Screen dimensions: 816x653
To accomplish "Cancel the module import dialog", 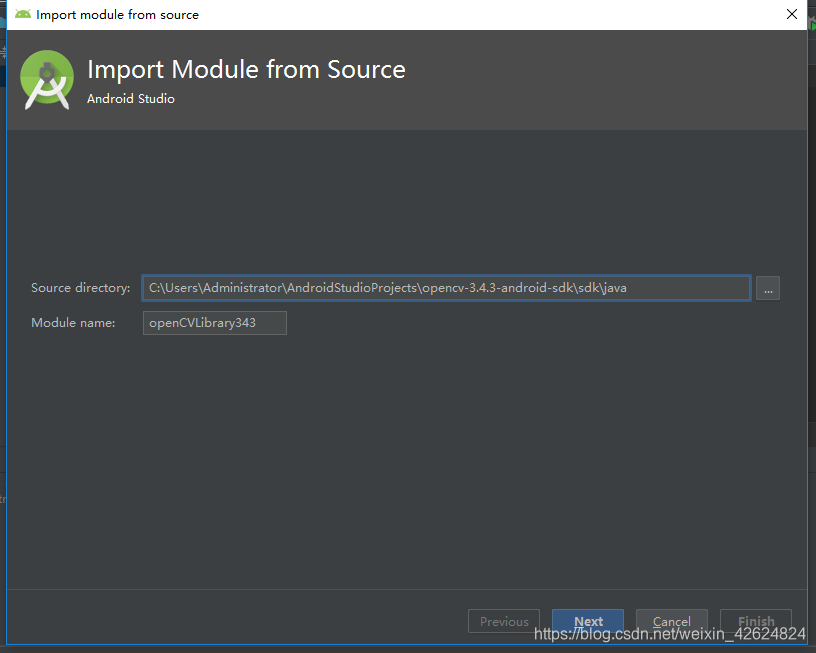I will coord(671,621).
